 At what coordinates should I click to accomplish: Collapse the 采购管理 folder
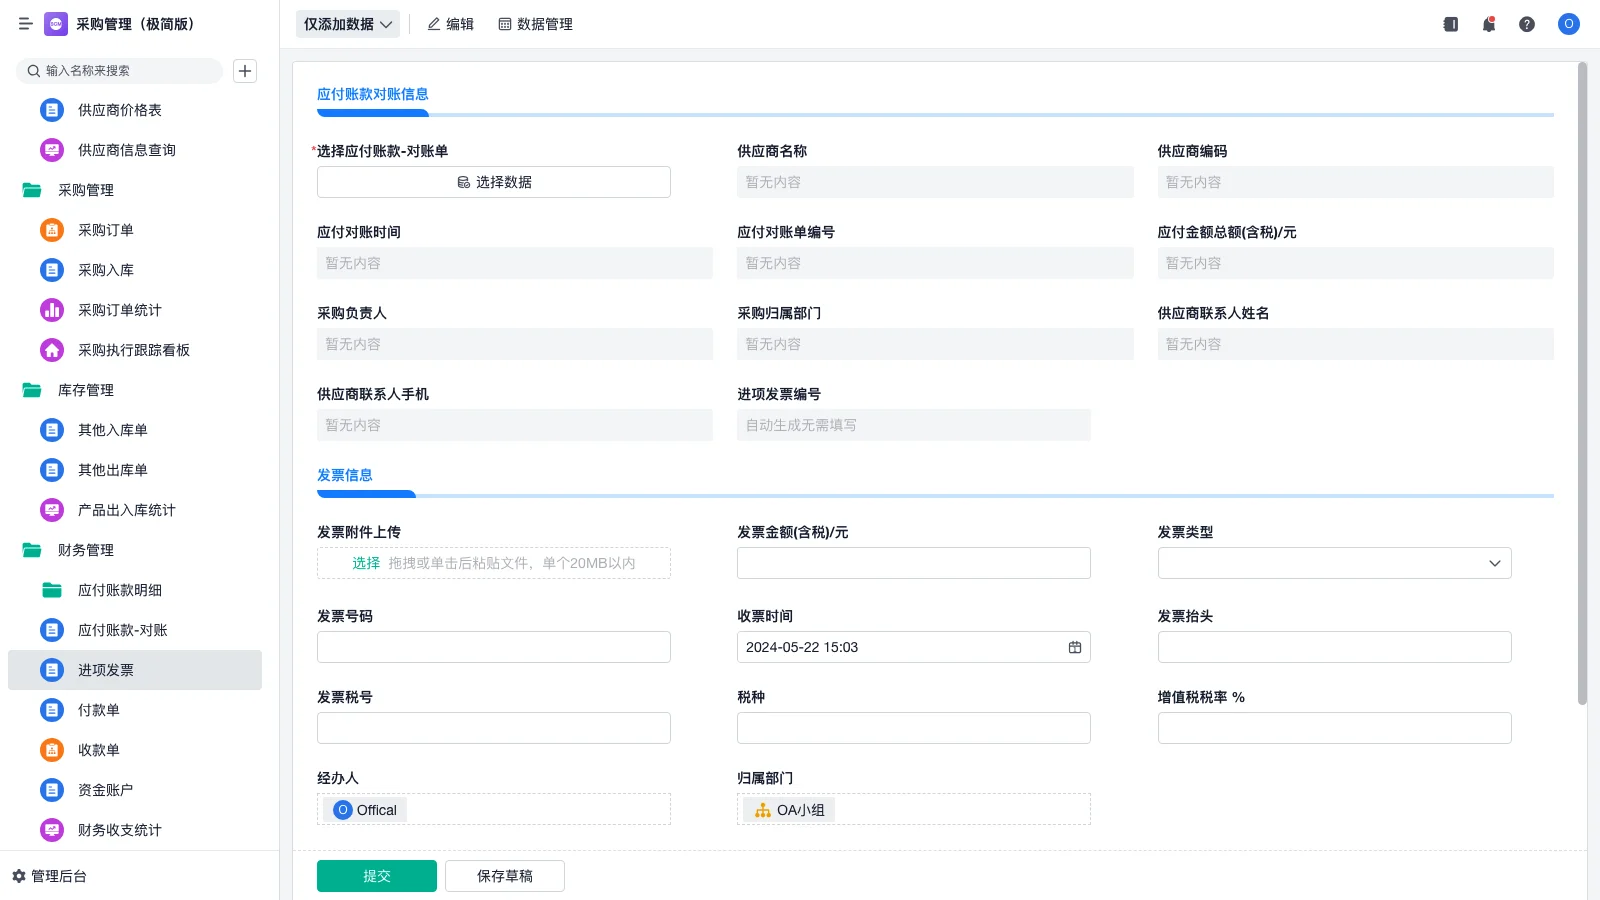click(32, 190)
